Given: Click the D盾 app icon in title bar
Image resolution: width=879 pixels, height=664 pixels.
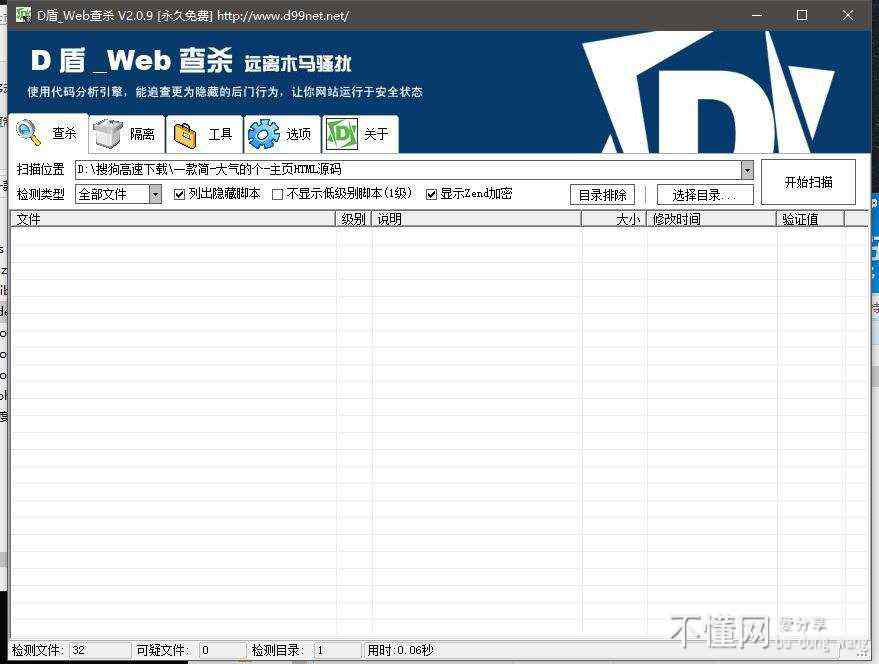Looking at the screenshot, I should tap(23, 14).
